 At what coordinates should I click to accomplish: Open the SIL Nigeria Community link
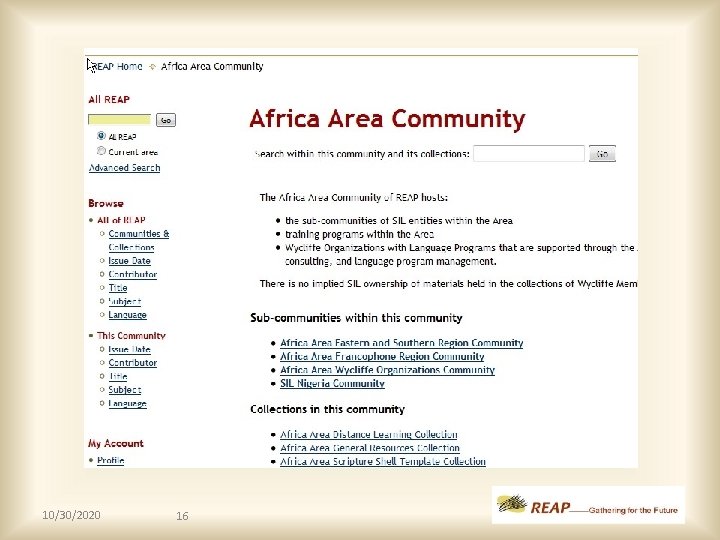coord(332,383)
